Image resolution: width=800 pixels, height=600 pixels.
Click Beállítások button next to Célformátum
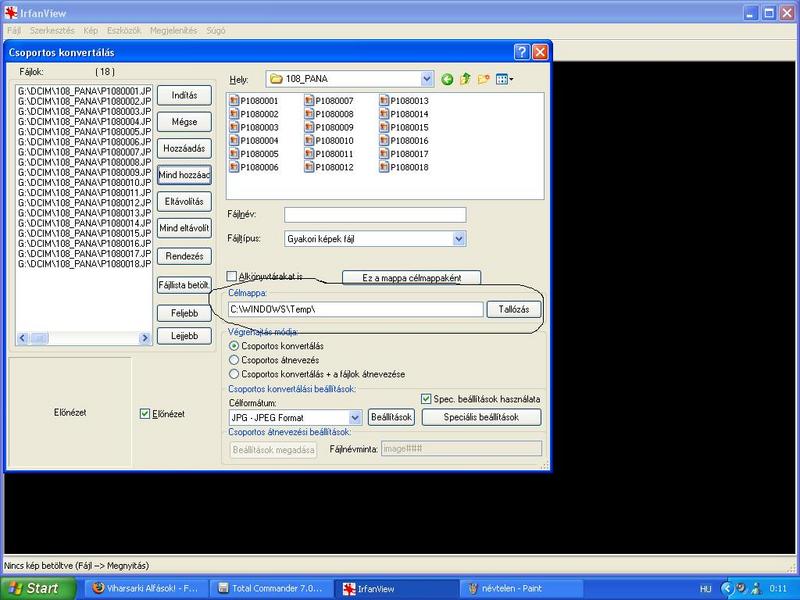tap(391, 417)
